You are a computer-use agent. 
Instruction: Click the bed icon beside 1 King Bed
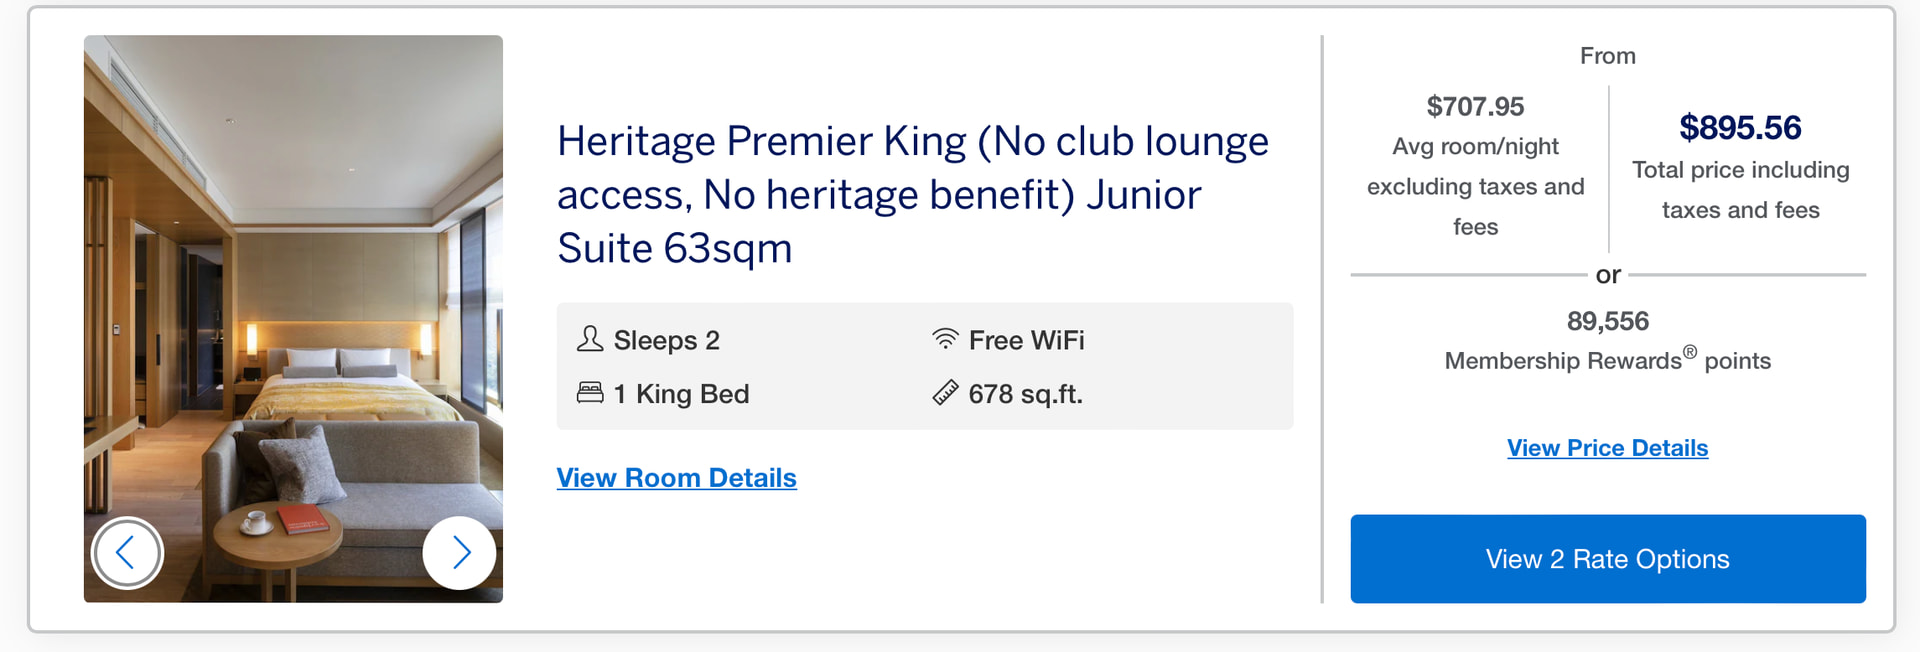coord(590,393)
